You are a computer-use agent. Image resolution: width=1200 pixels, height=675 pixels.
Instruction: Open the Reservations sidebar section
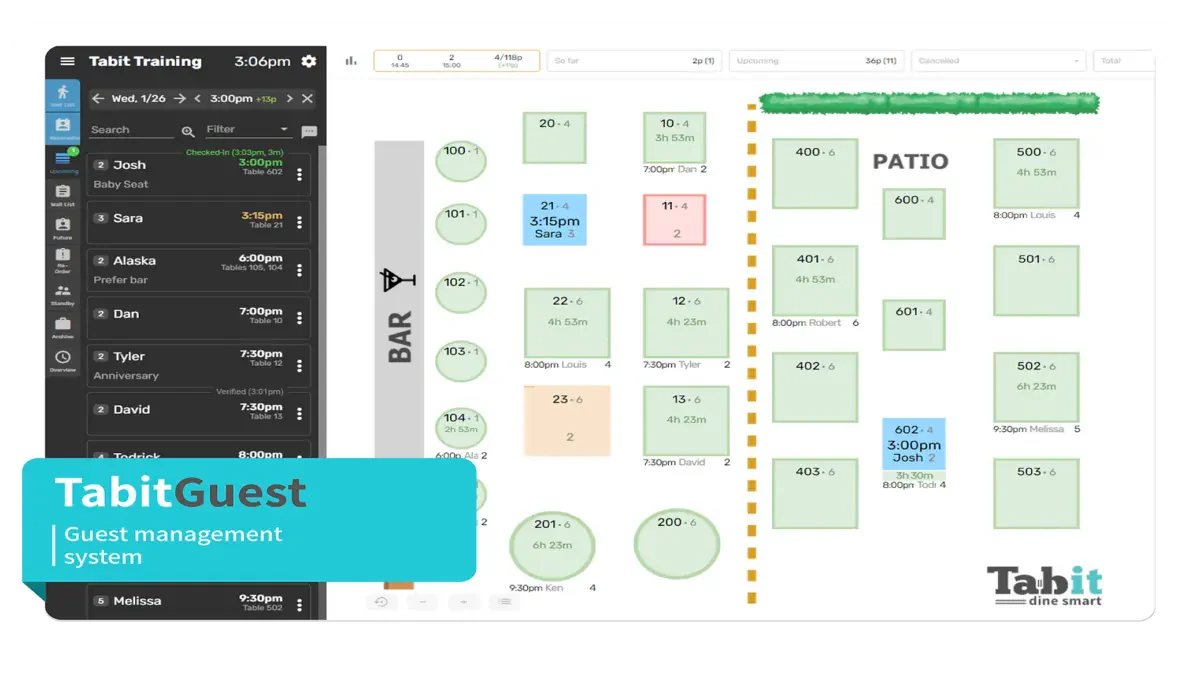(62, 128)
